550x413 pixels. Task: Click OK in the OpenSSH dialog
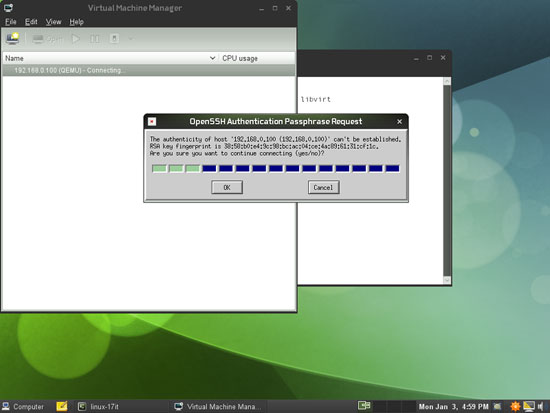(x=227, y=187)
